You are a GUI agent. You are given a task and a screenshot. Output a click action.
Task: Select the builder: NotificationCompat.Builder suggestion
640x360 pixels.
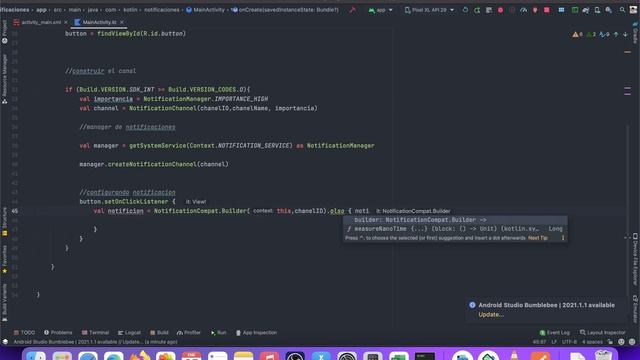click(x=455, y=220)
